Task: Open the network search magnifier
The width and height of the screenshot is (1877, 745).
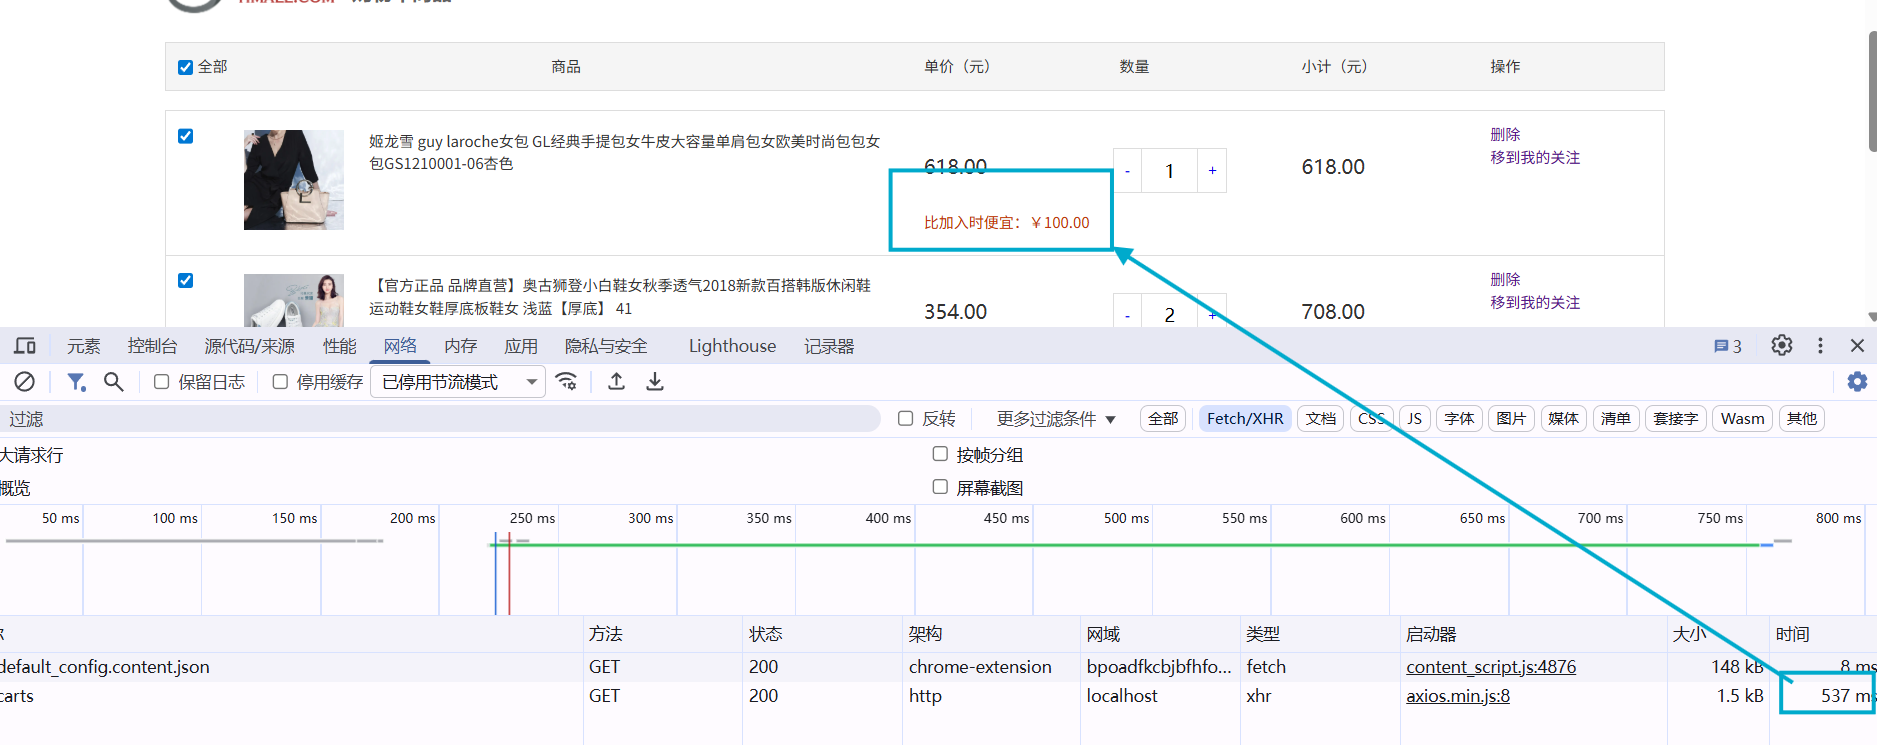Action: click(114, 382)
